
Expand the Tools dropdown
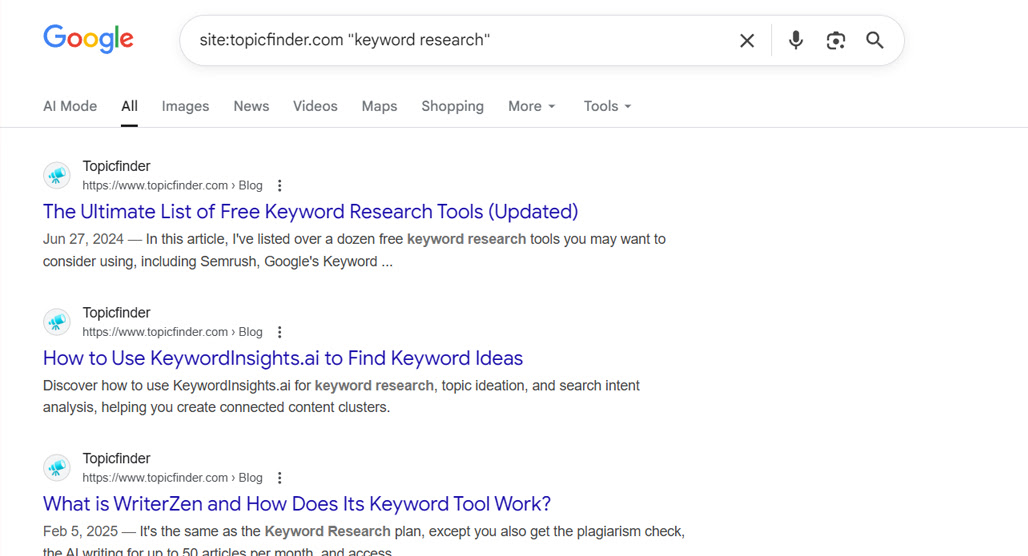click(607, 106)
